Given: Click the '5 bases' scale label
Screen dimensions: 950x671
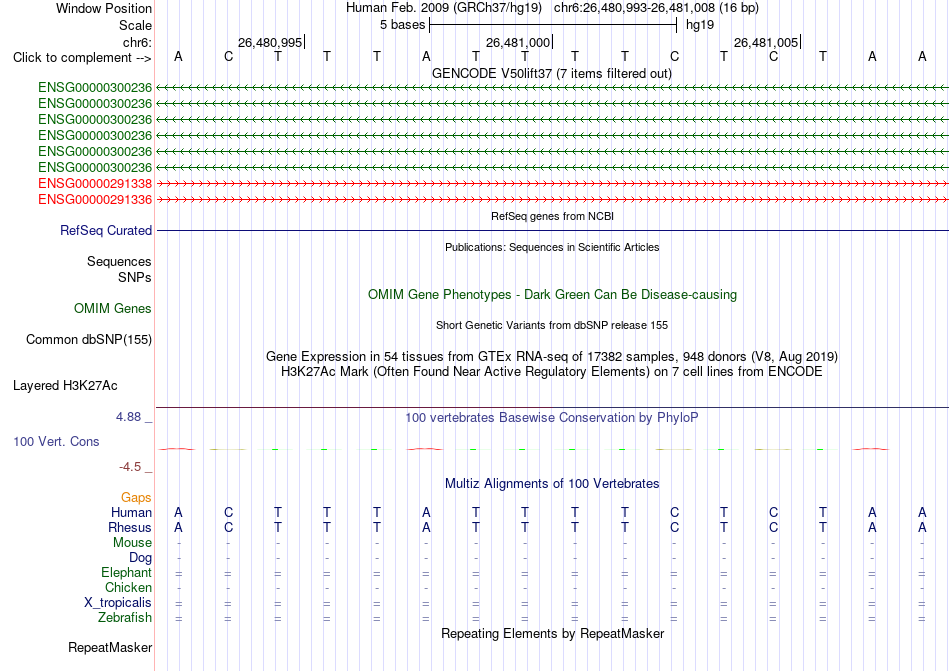Looking at the screenshot, I should [x=402, y=25].
